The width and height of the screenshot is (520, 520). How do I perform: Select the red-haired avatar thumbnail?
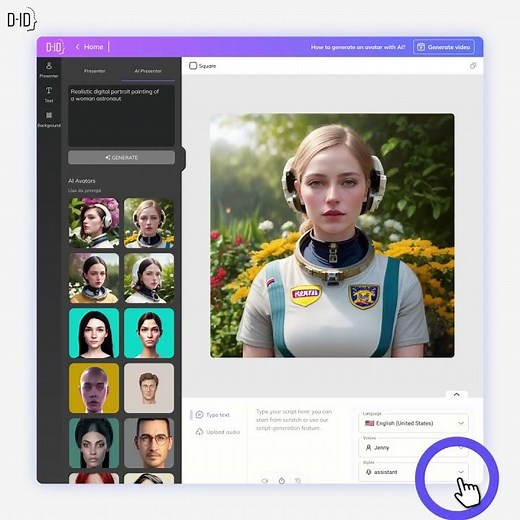[94, 478]
